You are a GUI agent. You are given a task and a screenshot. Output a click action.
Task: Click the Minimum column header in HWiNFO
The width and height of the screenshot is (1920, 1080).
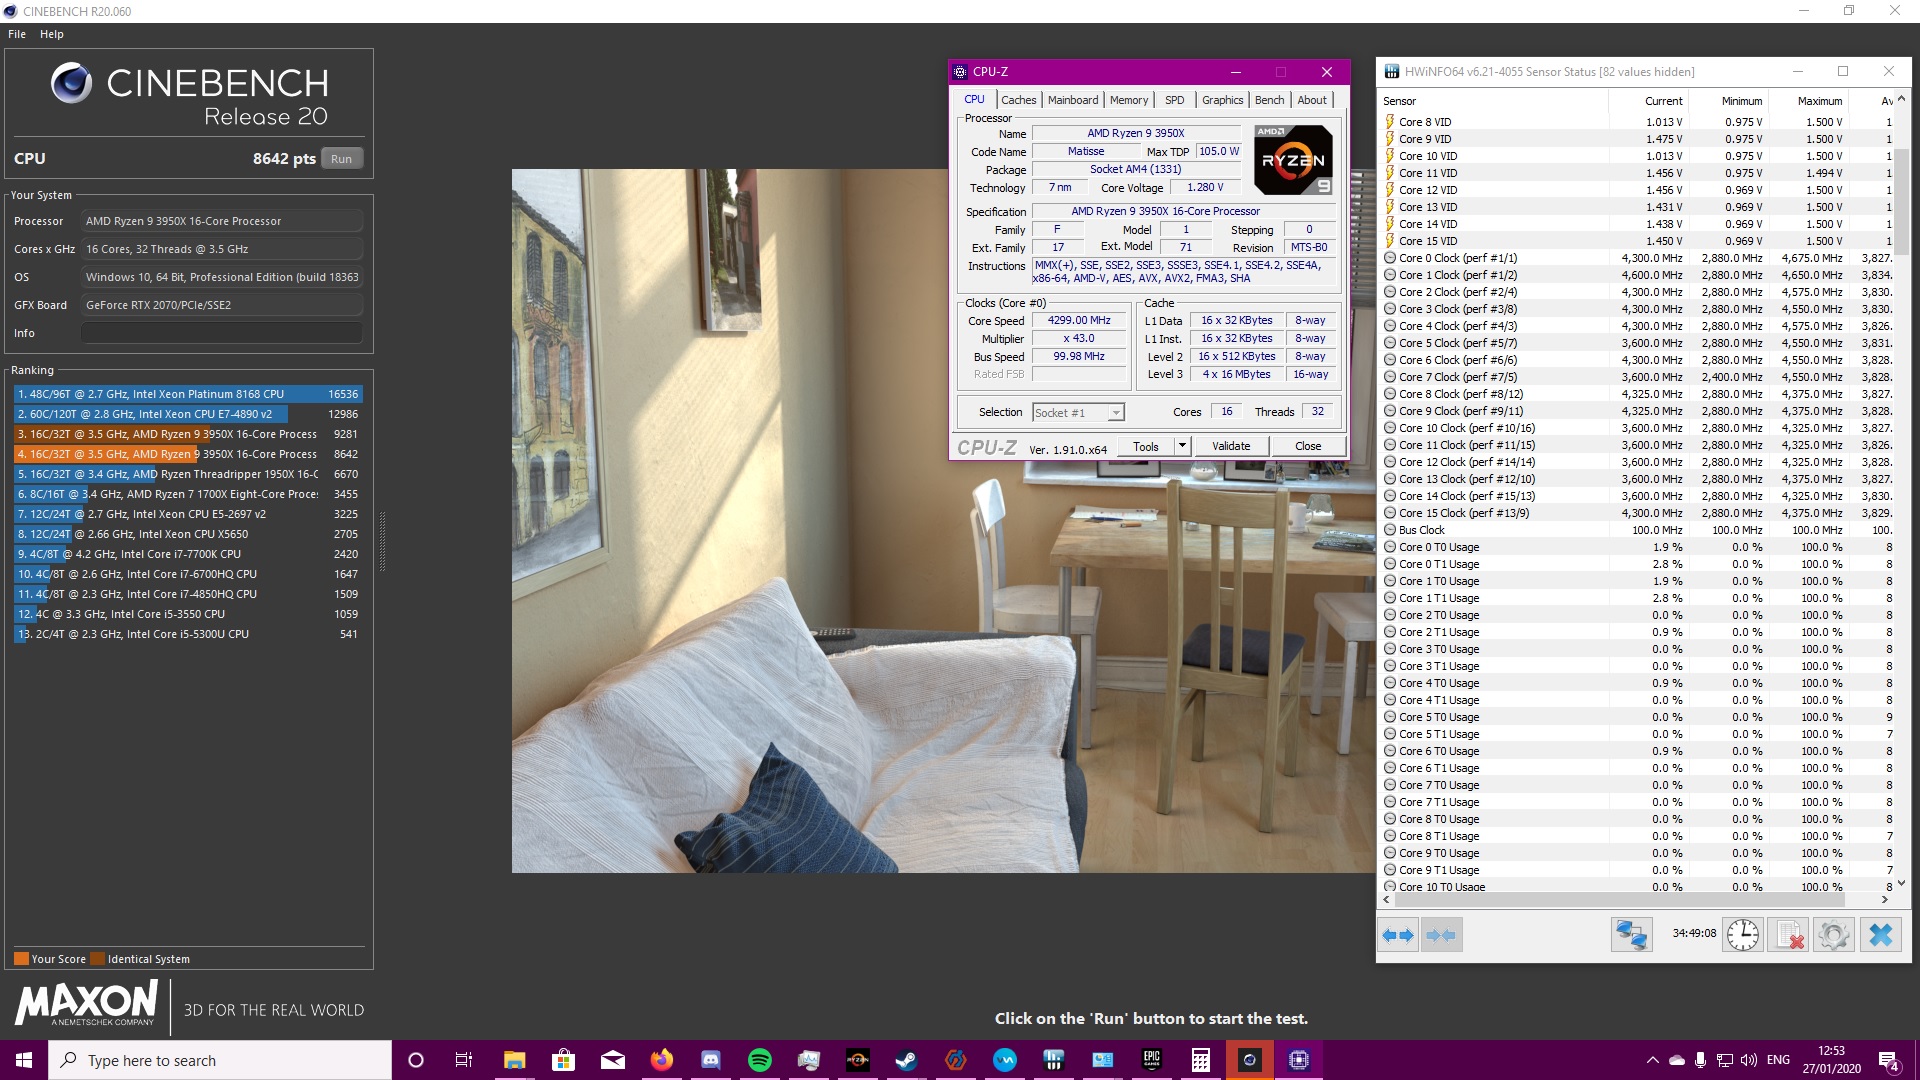click(x=1728, y=101)
